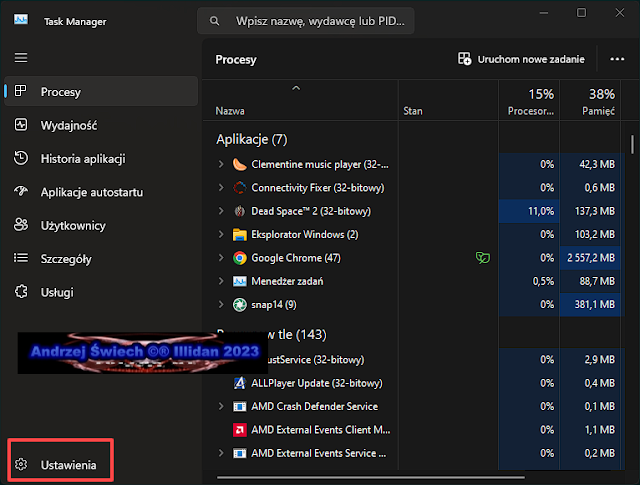Image resolution: width=640 pixels, height=485 pixels.
Task: Click the 381,1 MB memory cell
Action: click(x=590, y=305)
